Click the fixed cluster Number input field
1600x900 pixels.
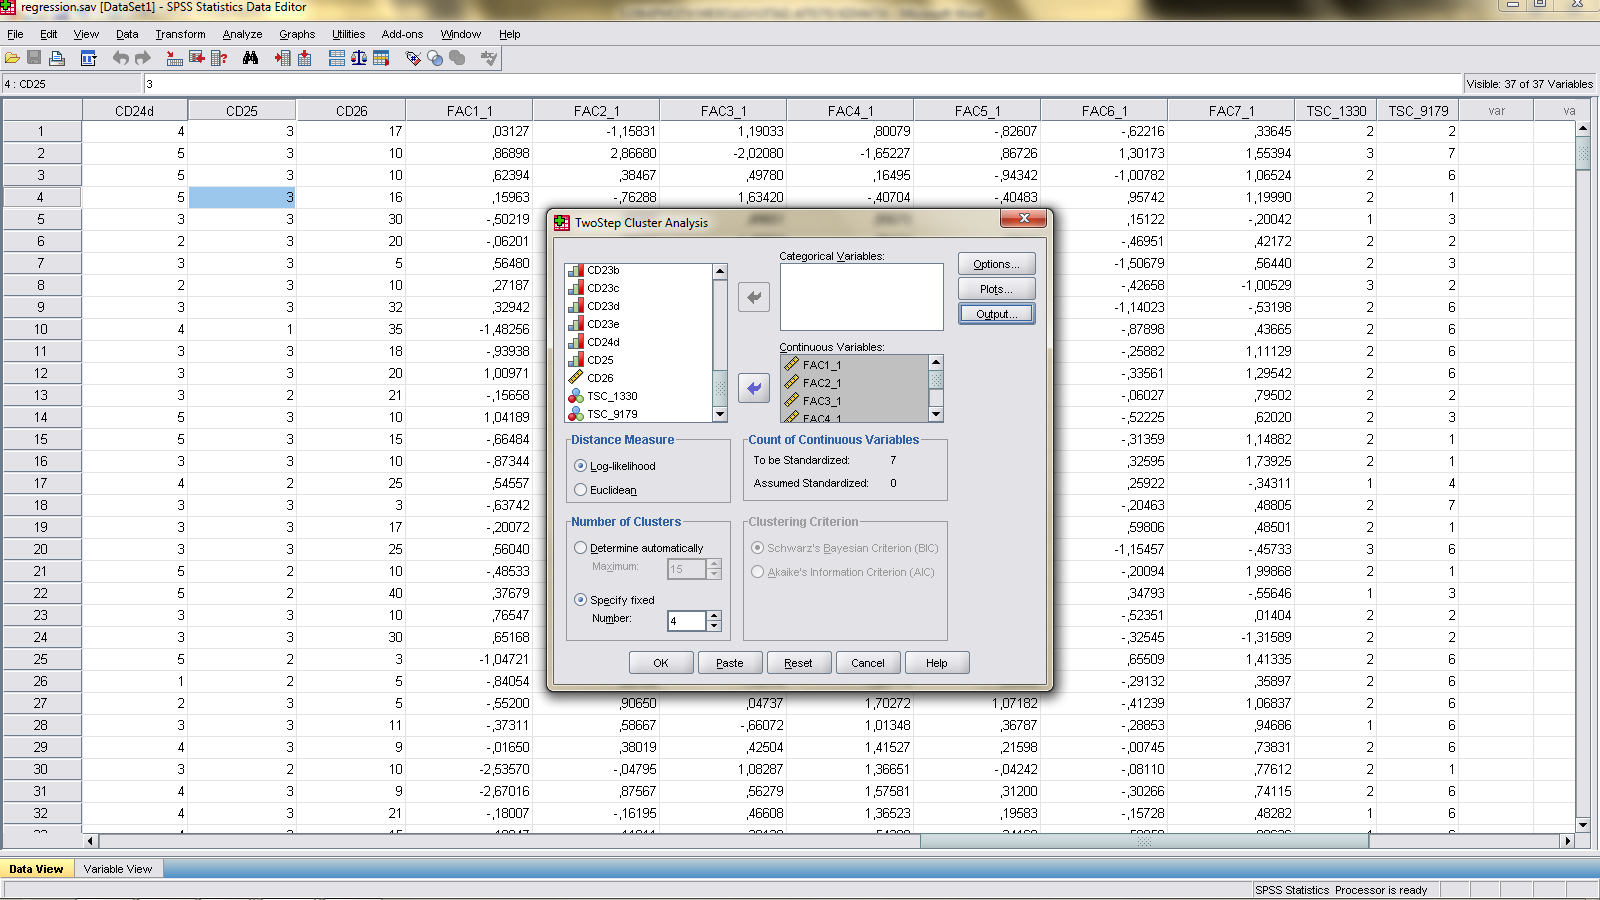[x=687, y=621]
